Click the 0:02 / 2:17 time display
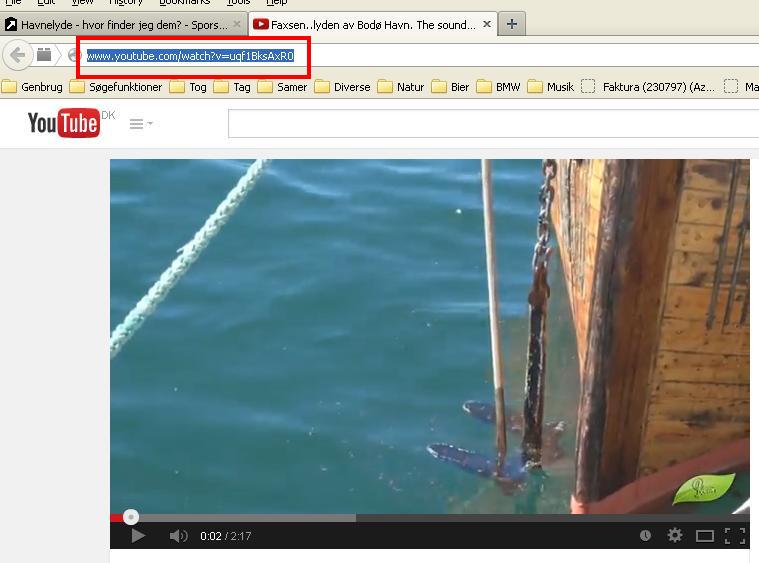Viewport: 759px width, 563px height. click(x=226, y=536)
